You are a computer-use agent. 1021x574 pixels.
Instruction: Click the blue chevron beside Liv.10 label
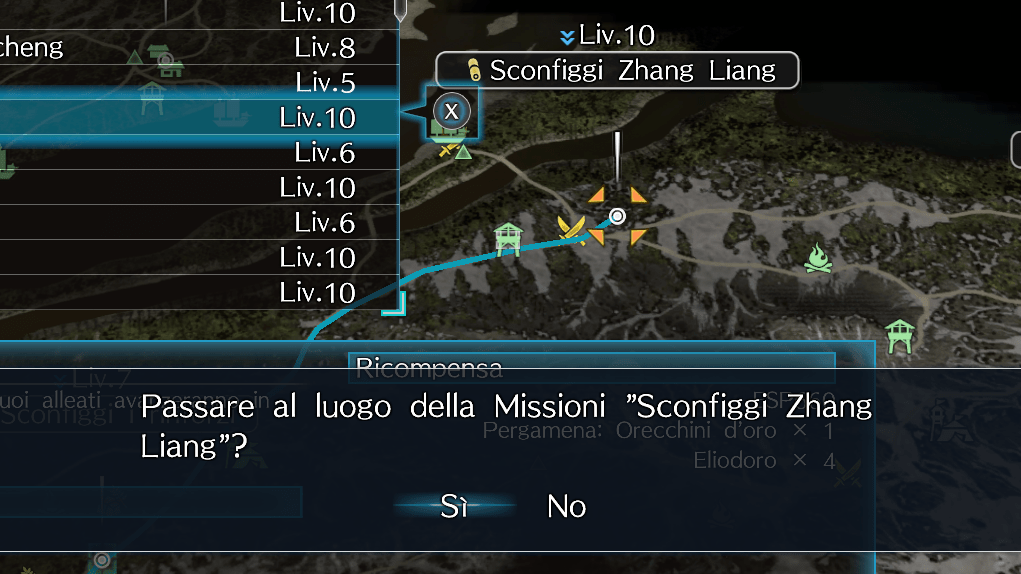click(x=567, y=37)
